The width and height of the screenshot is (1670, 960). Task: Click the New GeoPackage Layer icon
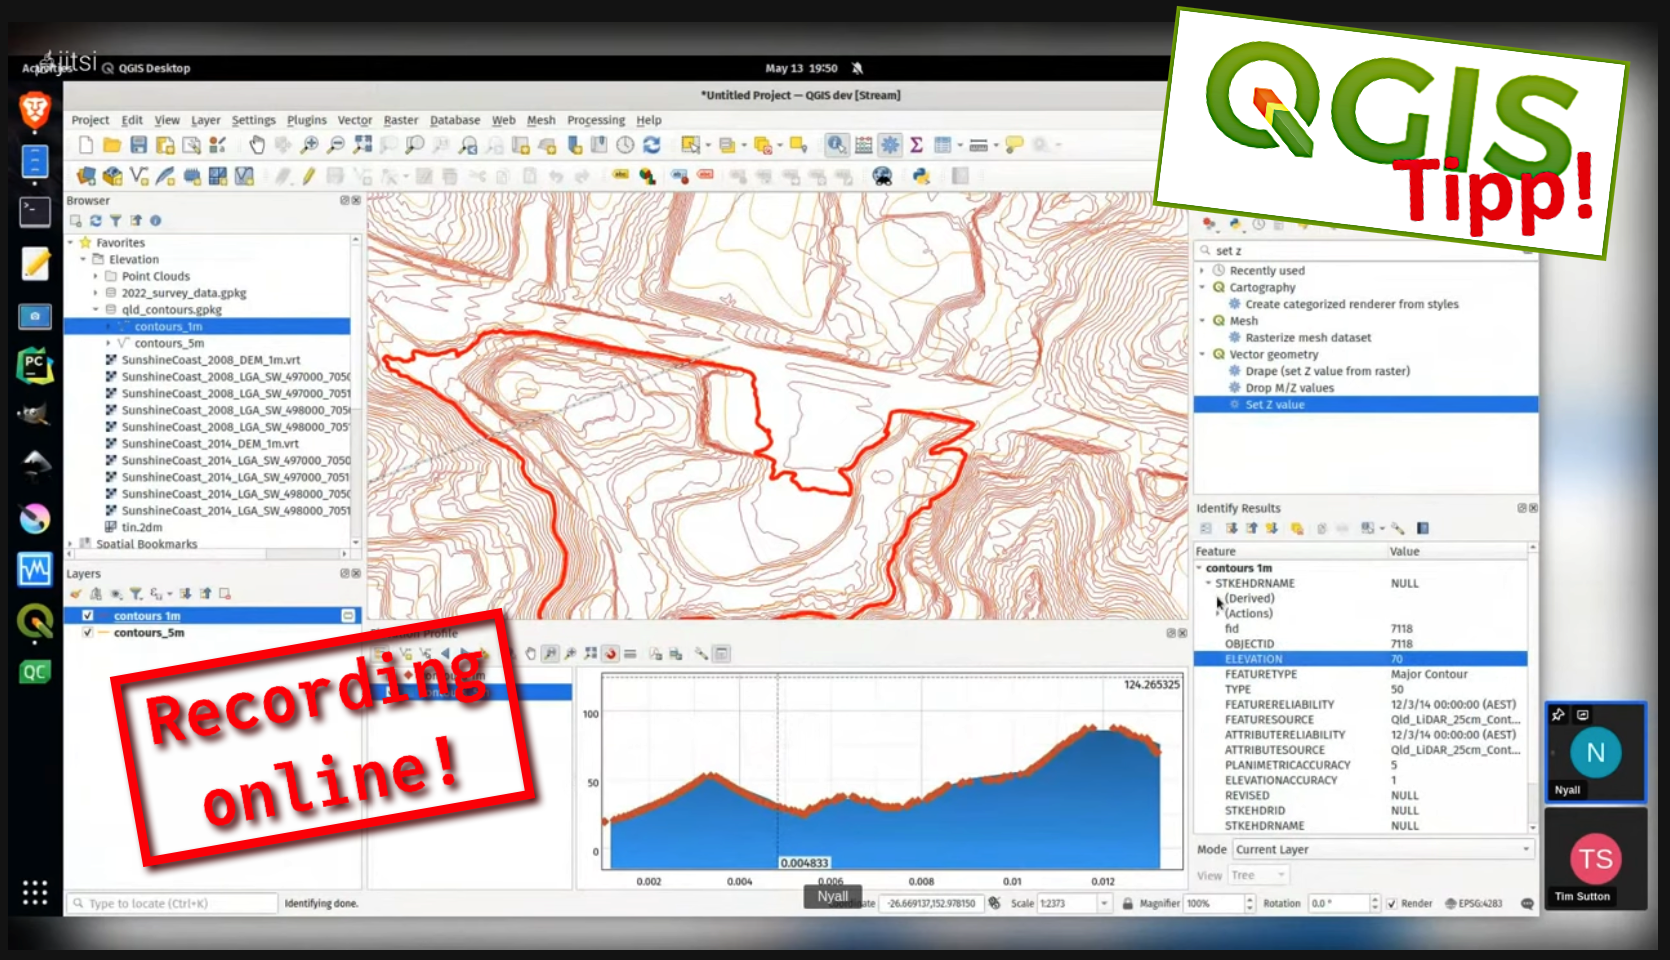click(112, 176)
